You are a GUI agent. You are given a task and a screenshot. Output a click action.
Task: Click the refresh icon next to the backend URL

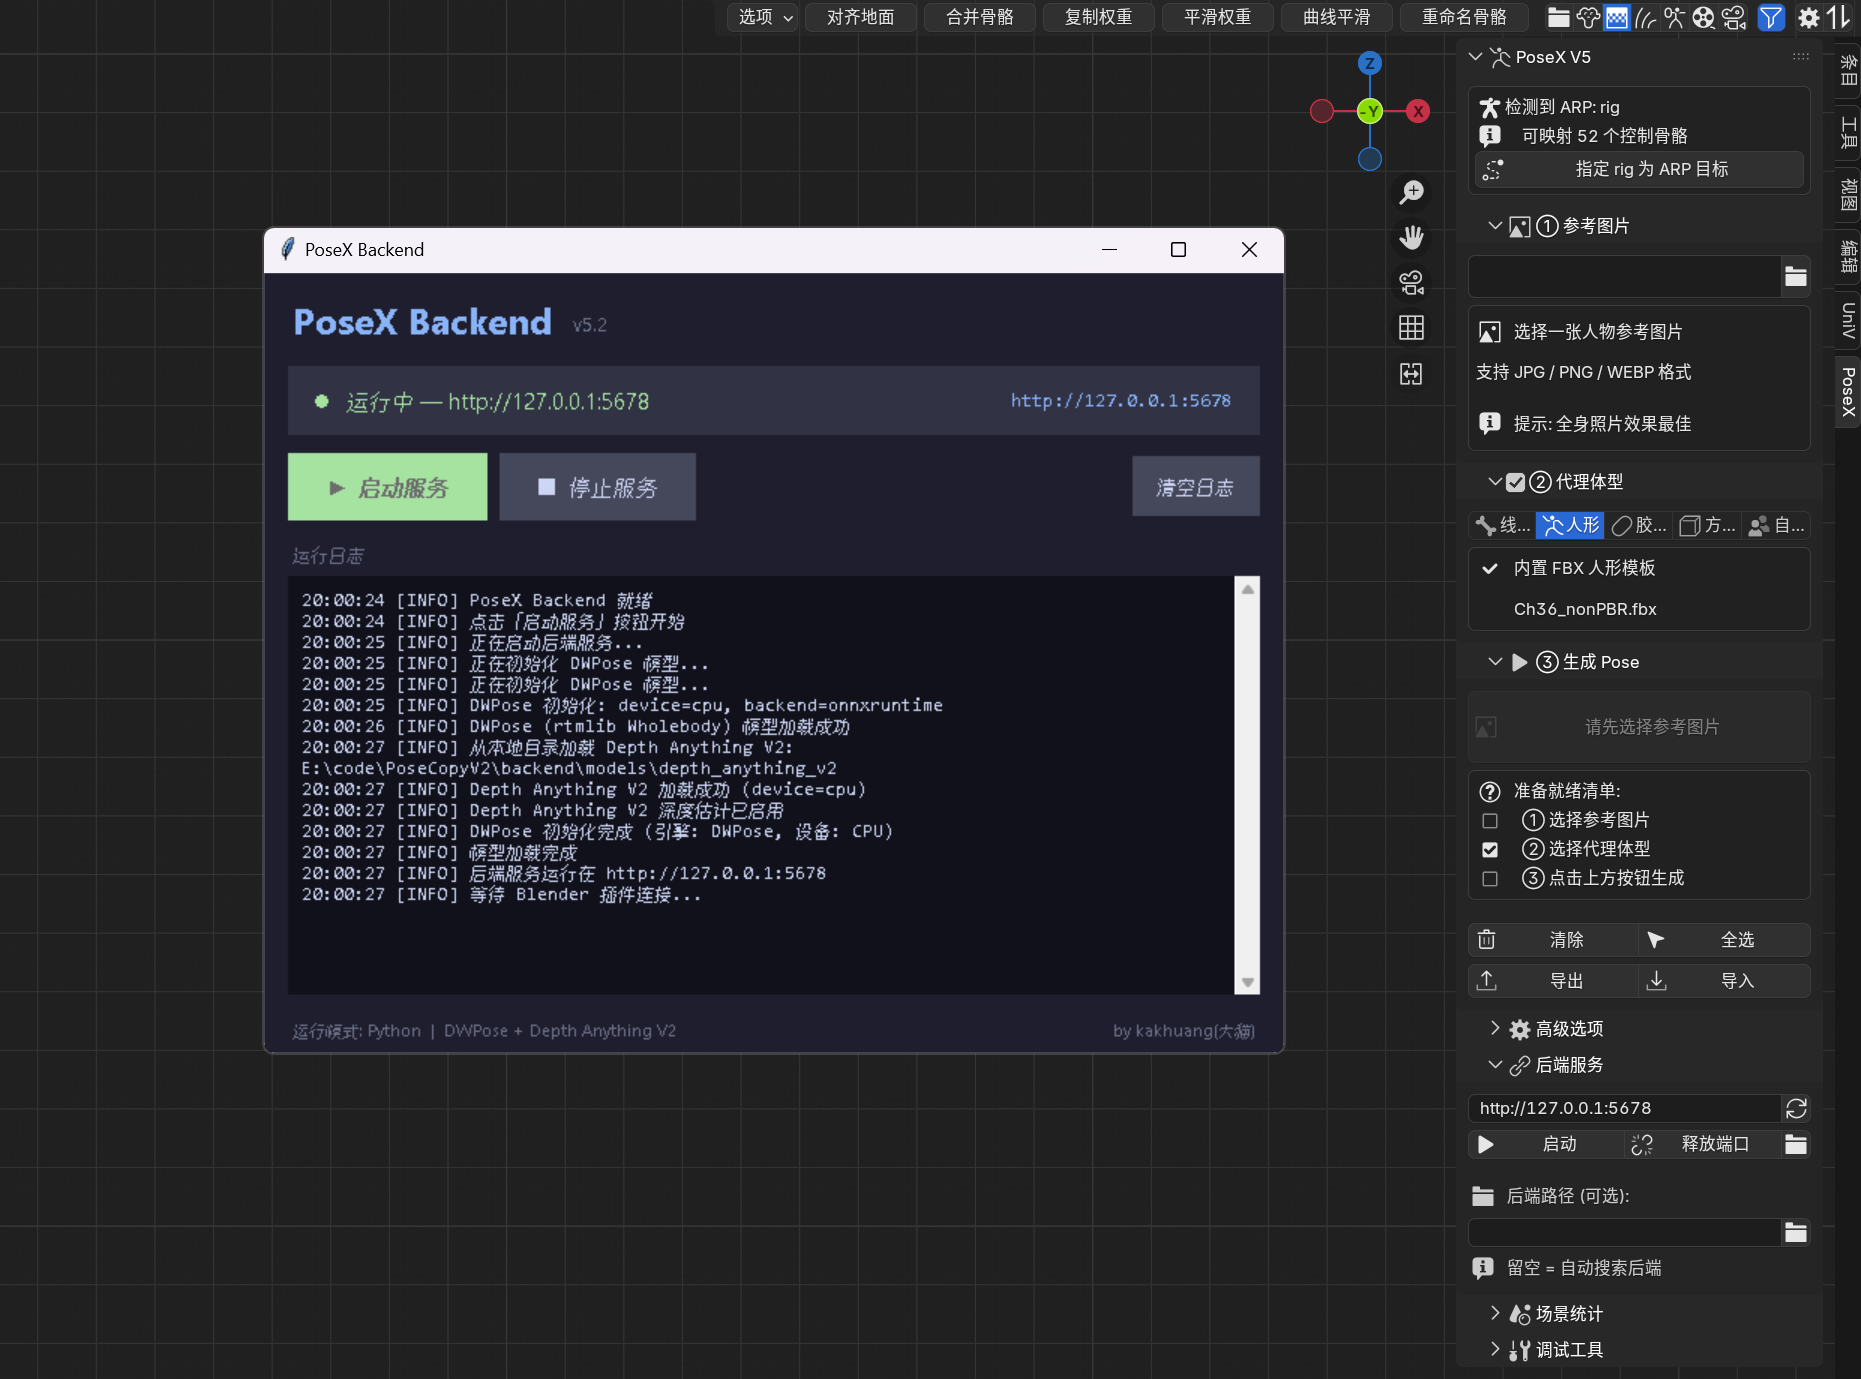coord(1797,1108)
